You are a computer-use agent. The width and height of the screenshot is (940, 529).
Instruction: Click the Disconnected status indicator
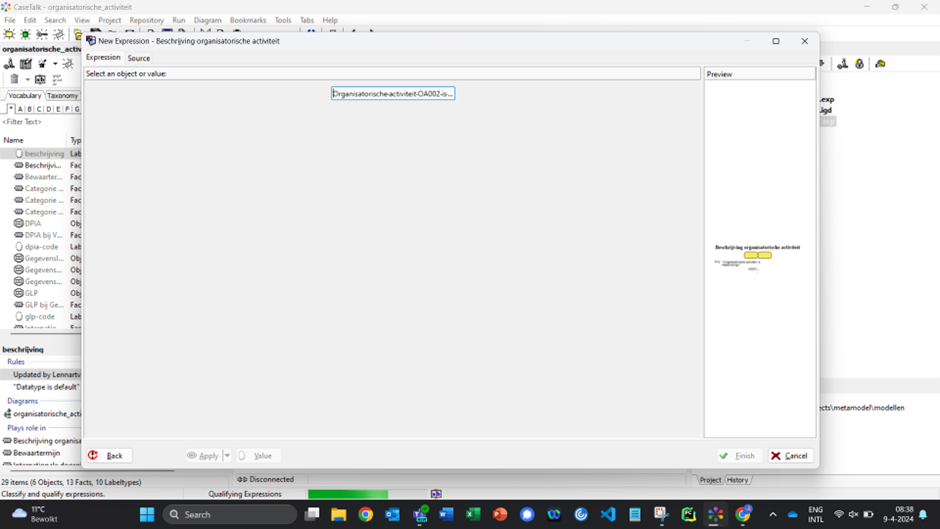click(x=265, y=479)
